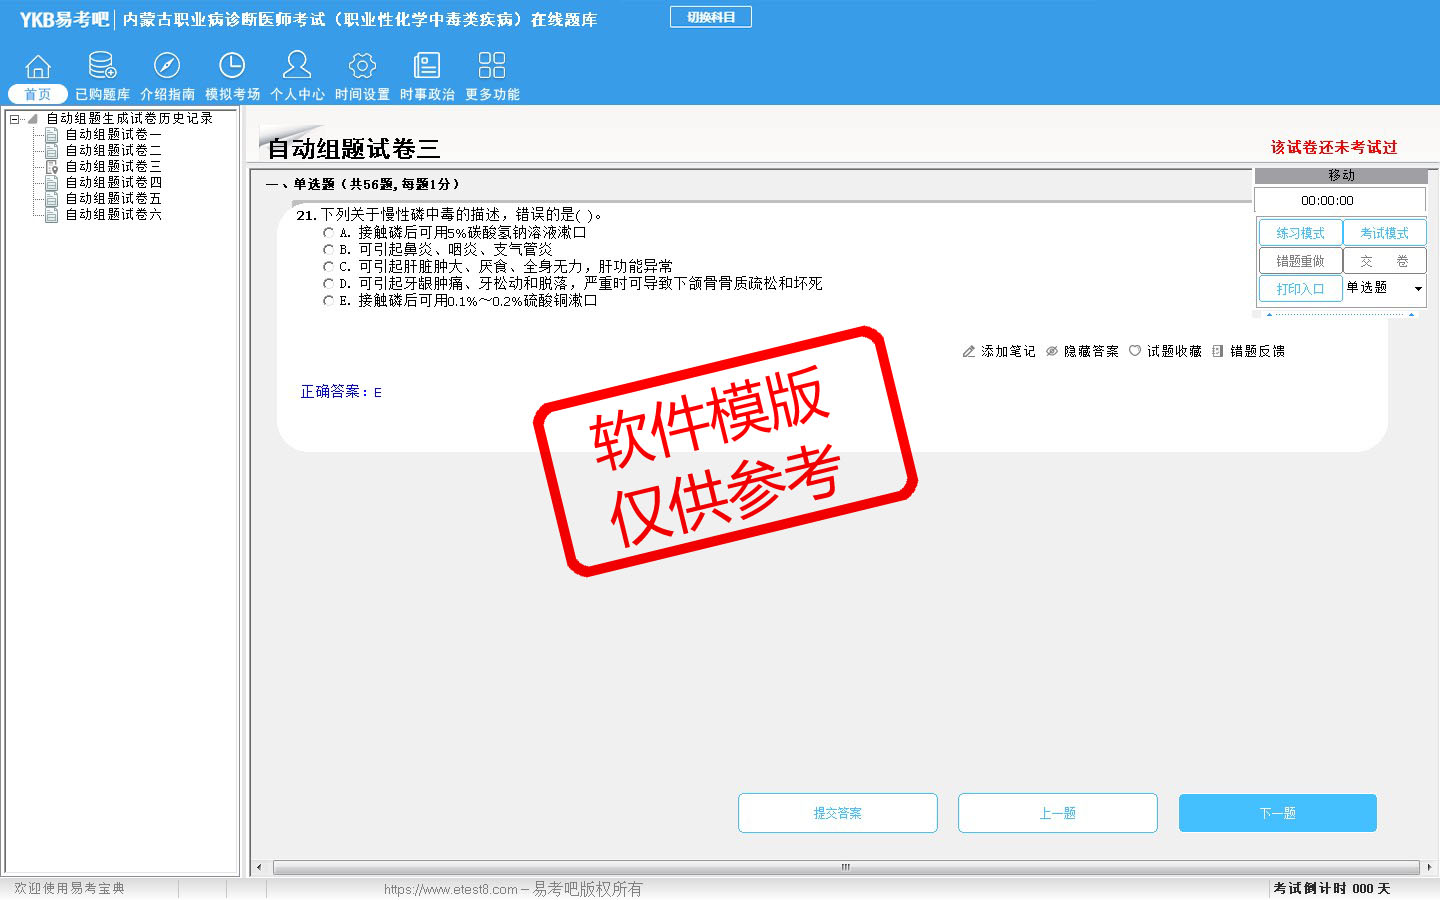This screenshot has width=1440, height=900.
Task: Open 更多功能 grid icon
Action: click(492, 66)
